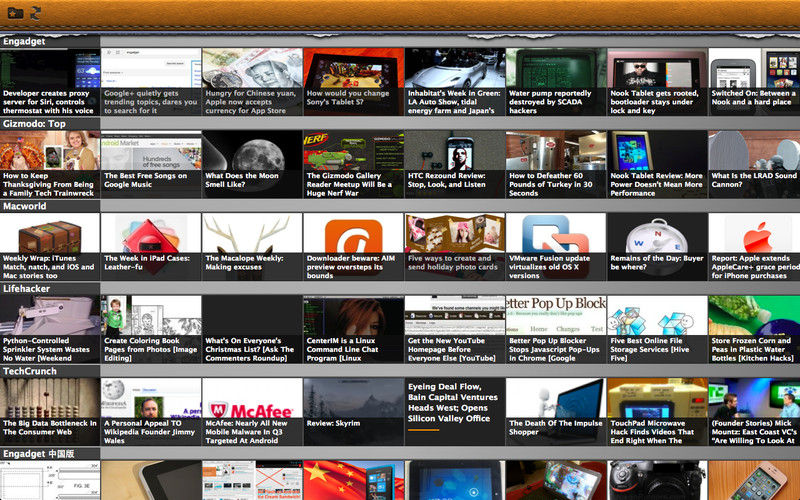This screenshot has height=500, width=800.
Task: Open Weekly Wrap: iTunes Match article
Action: [50, 247]
